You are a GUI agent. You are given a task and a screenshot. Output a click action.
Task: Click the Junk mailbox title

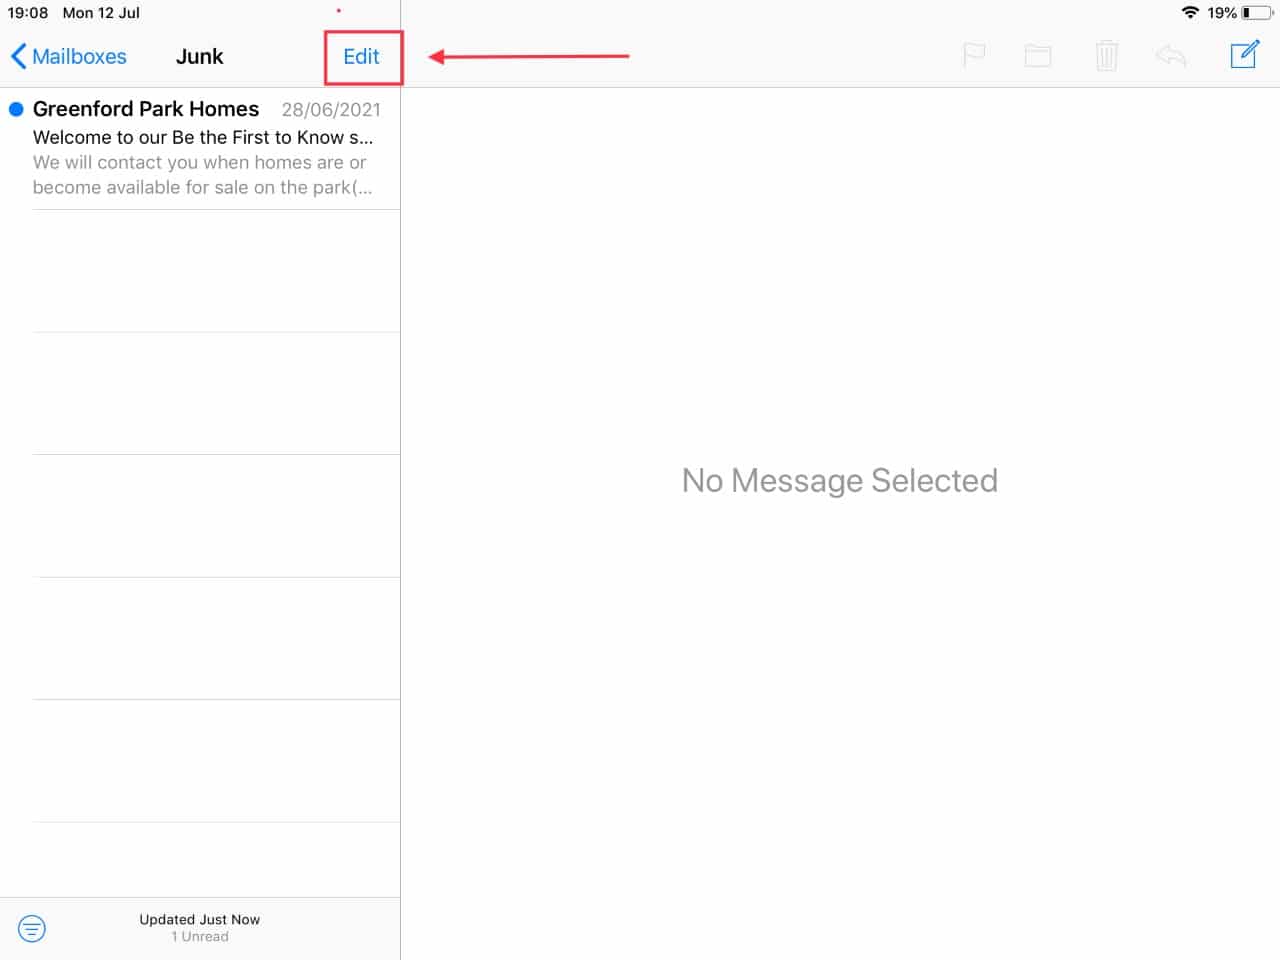click(x=199, y=57)
